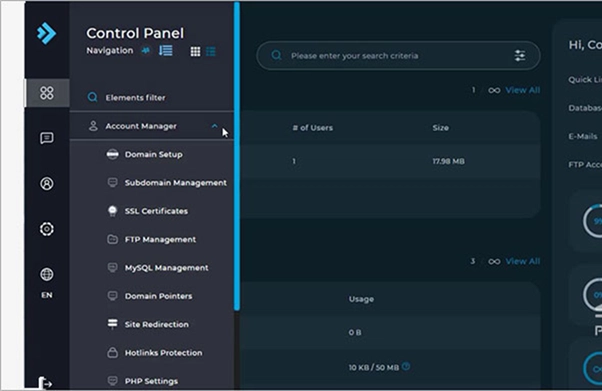Click the FTP Management folder icon
This screenshot has height=391, width=602.
112,239
